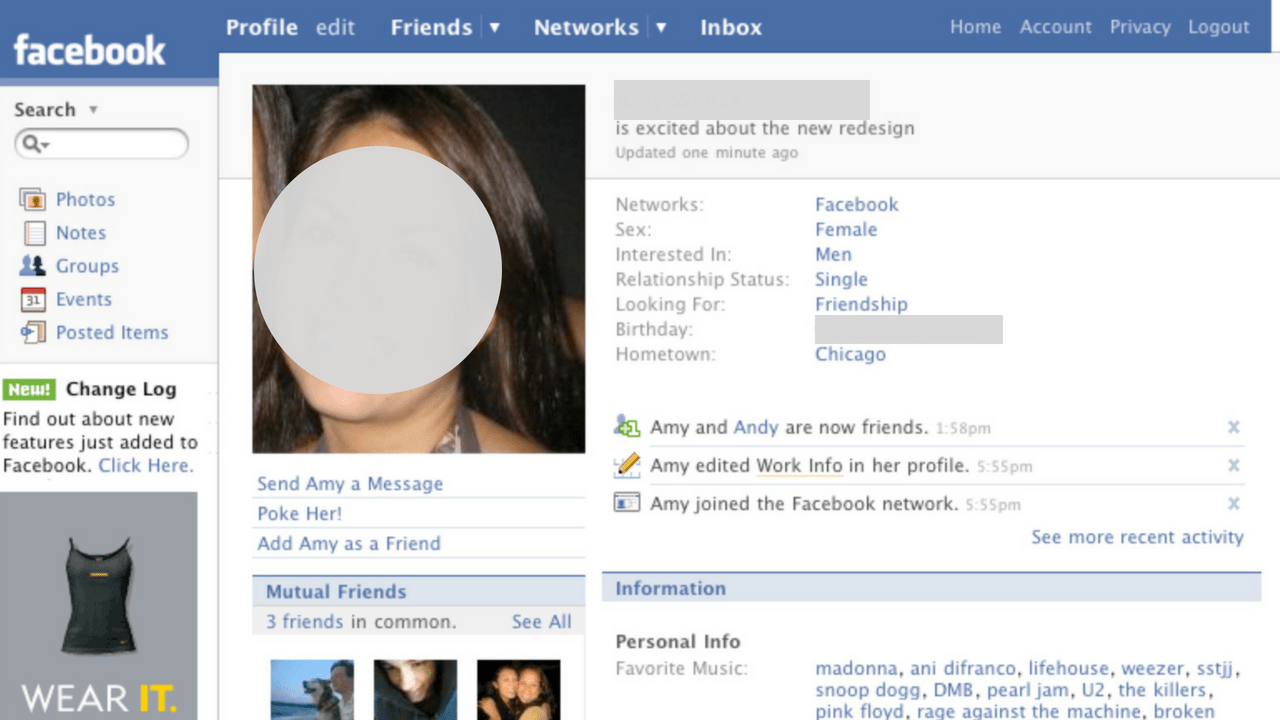This screenshot has height=720, width=1280.
Task: Click the Wear It tank top ad
Action: [98, 605]
